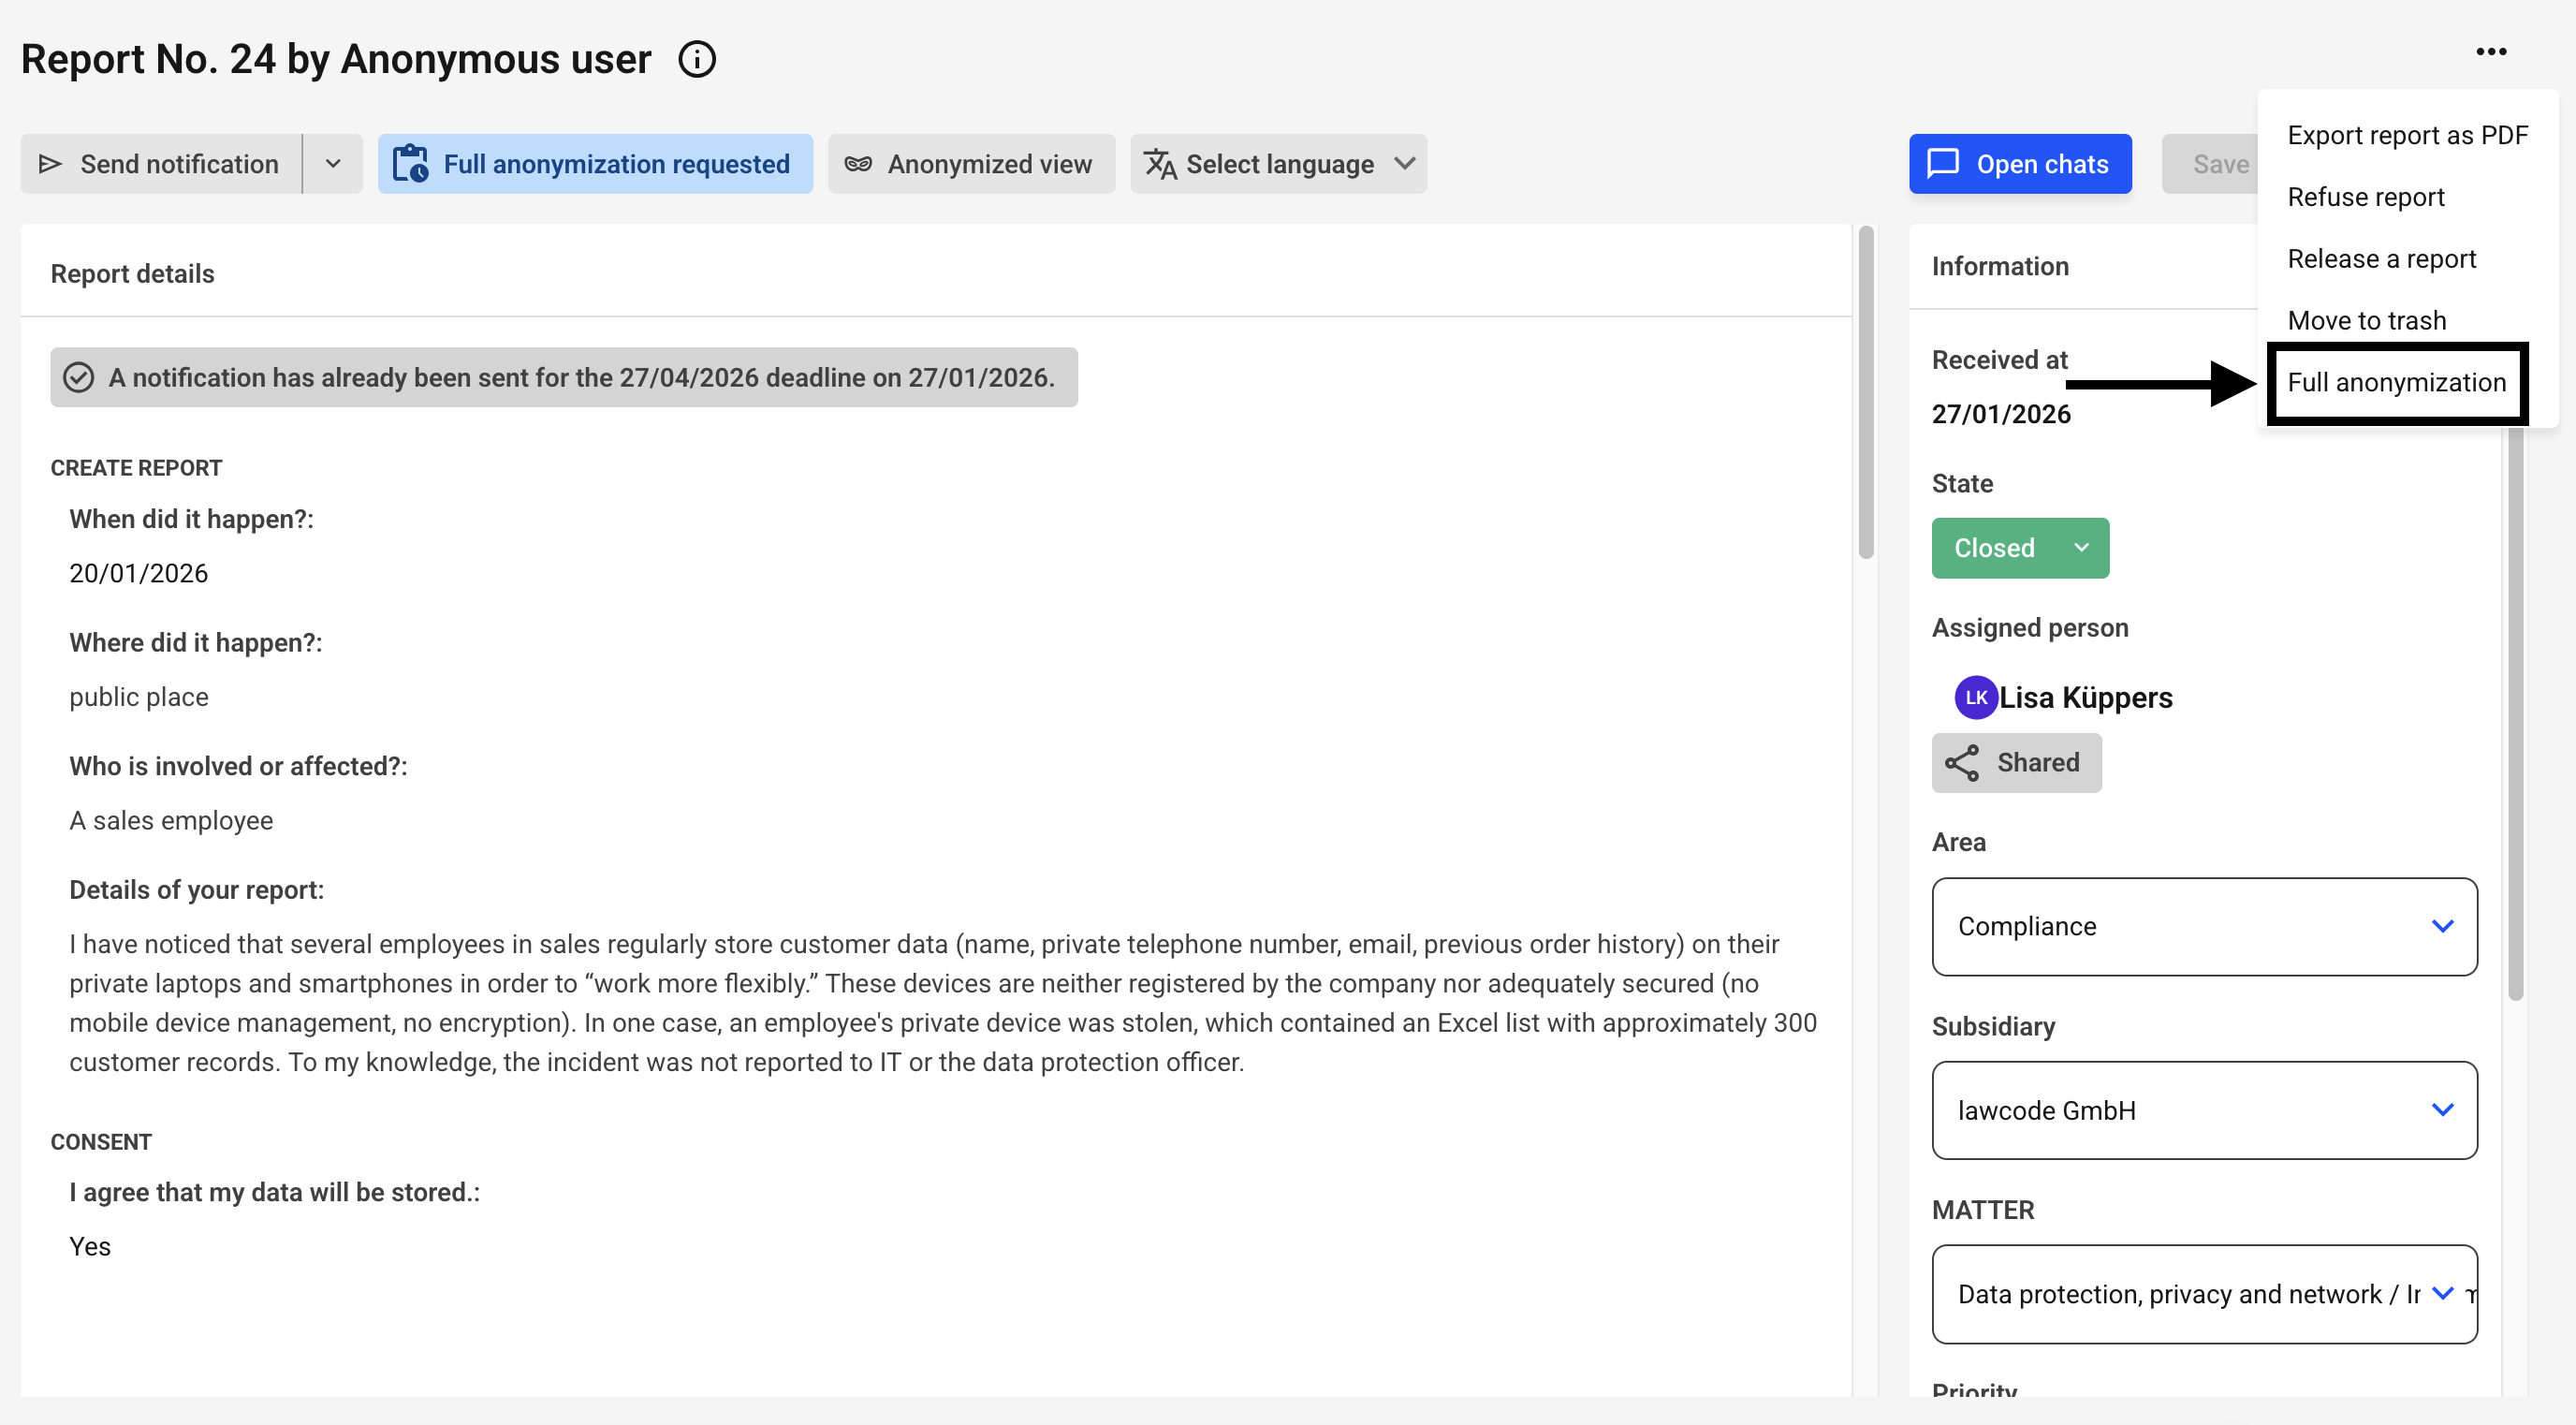Click the LK avatar of Lisa Küppers
The image size is (2576, 1425).
point(1975,698)
